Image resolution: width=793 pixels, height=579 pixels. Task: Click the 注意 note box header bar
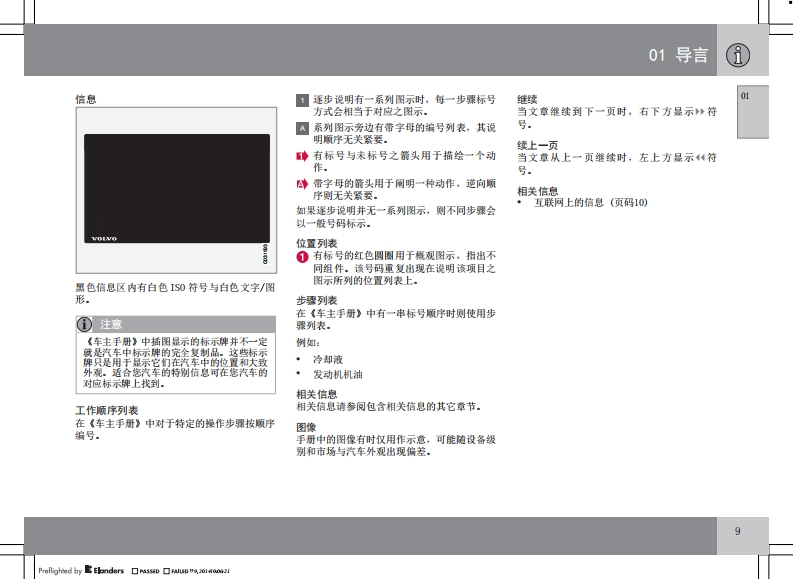click(176, 324)
